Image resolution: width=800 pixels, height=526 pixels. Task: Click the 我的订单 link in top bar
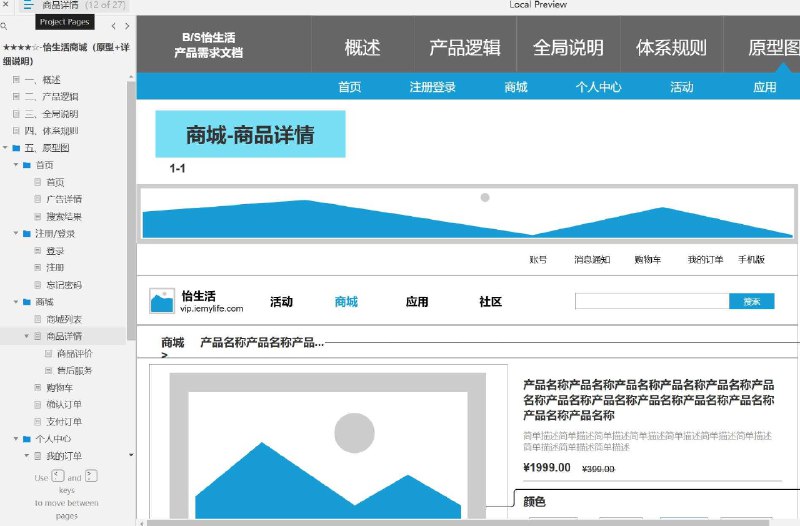[705, 260]
